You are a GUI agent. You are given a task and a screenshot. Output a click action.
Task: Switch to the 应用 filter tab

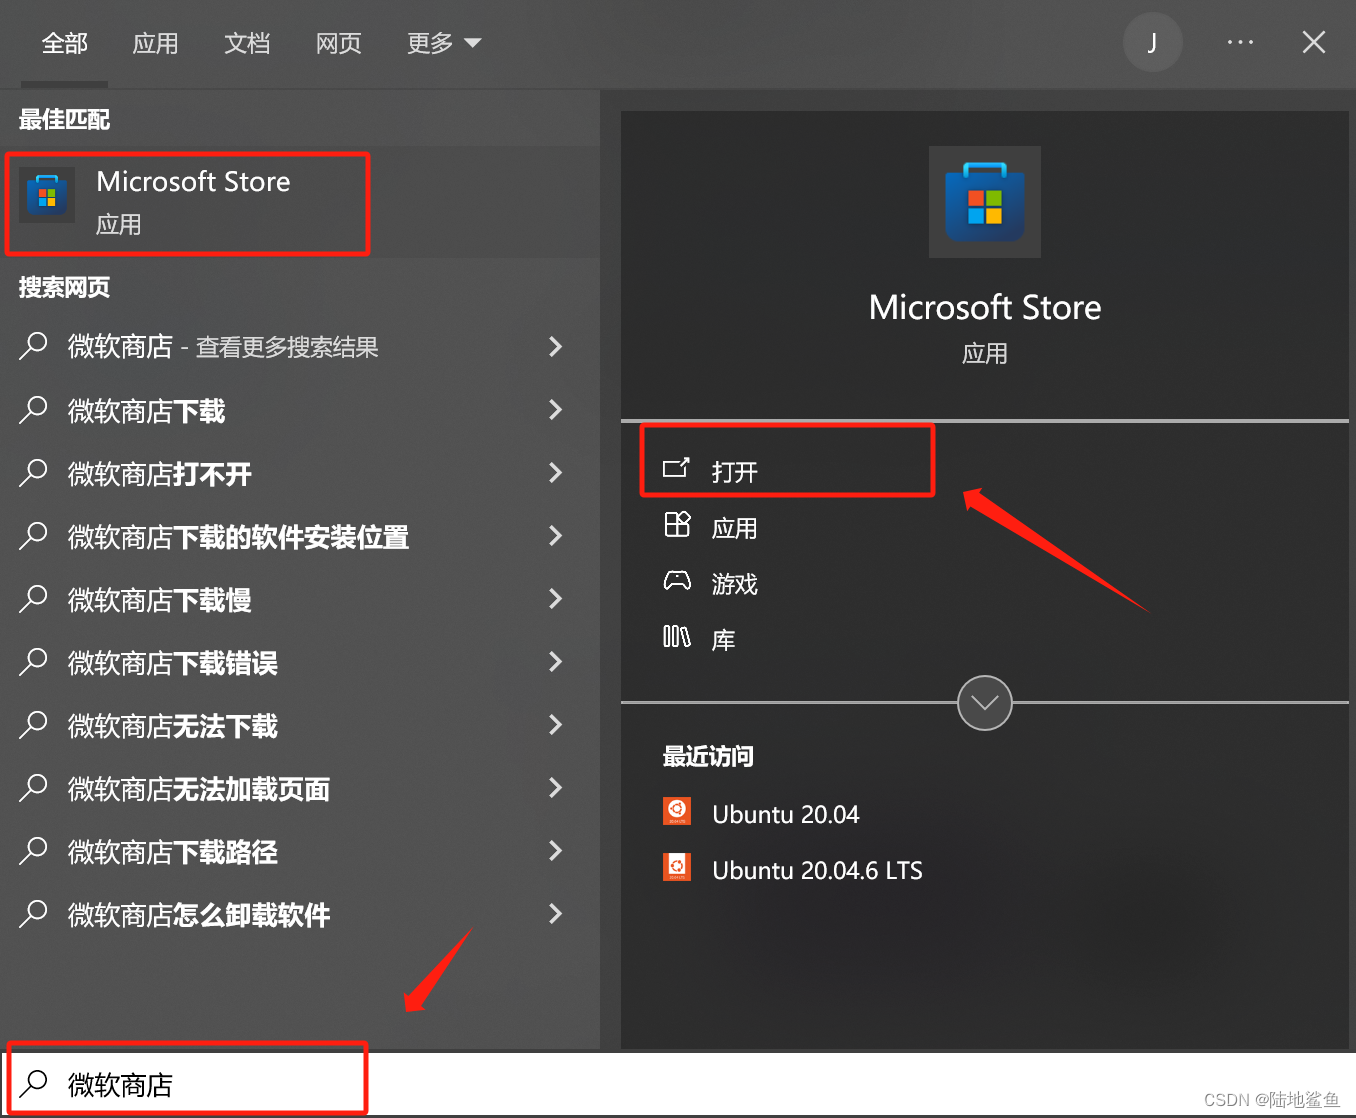pos(156,43)
